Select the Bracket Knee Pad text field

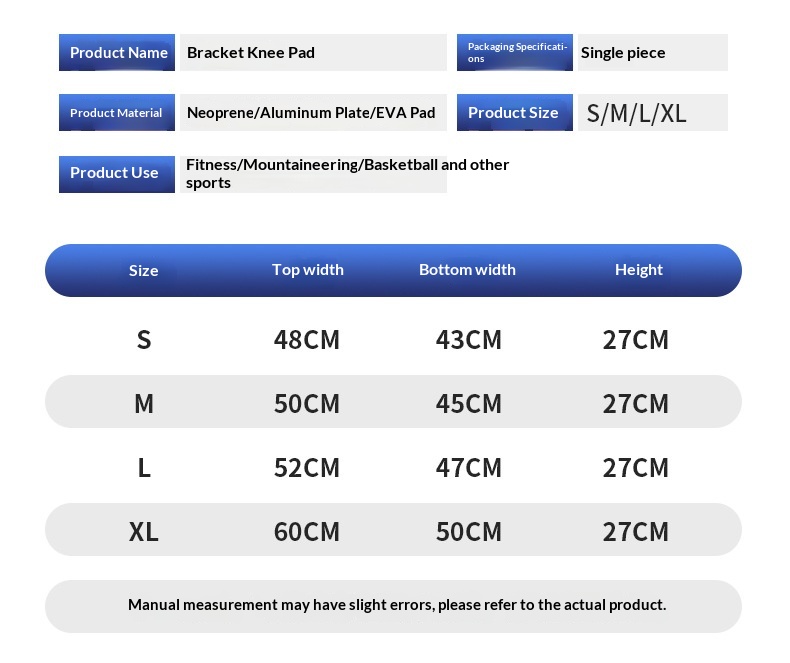pos(313,52)
